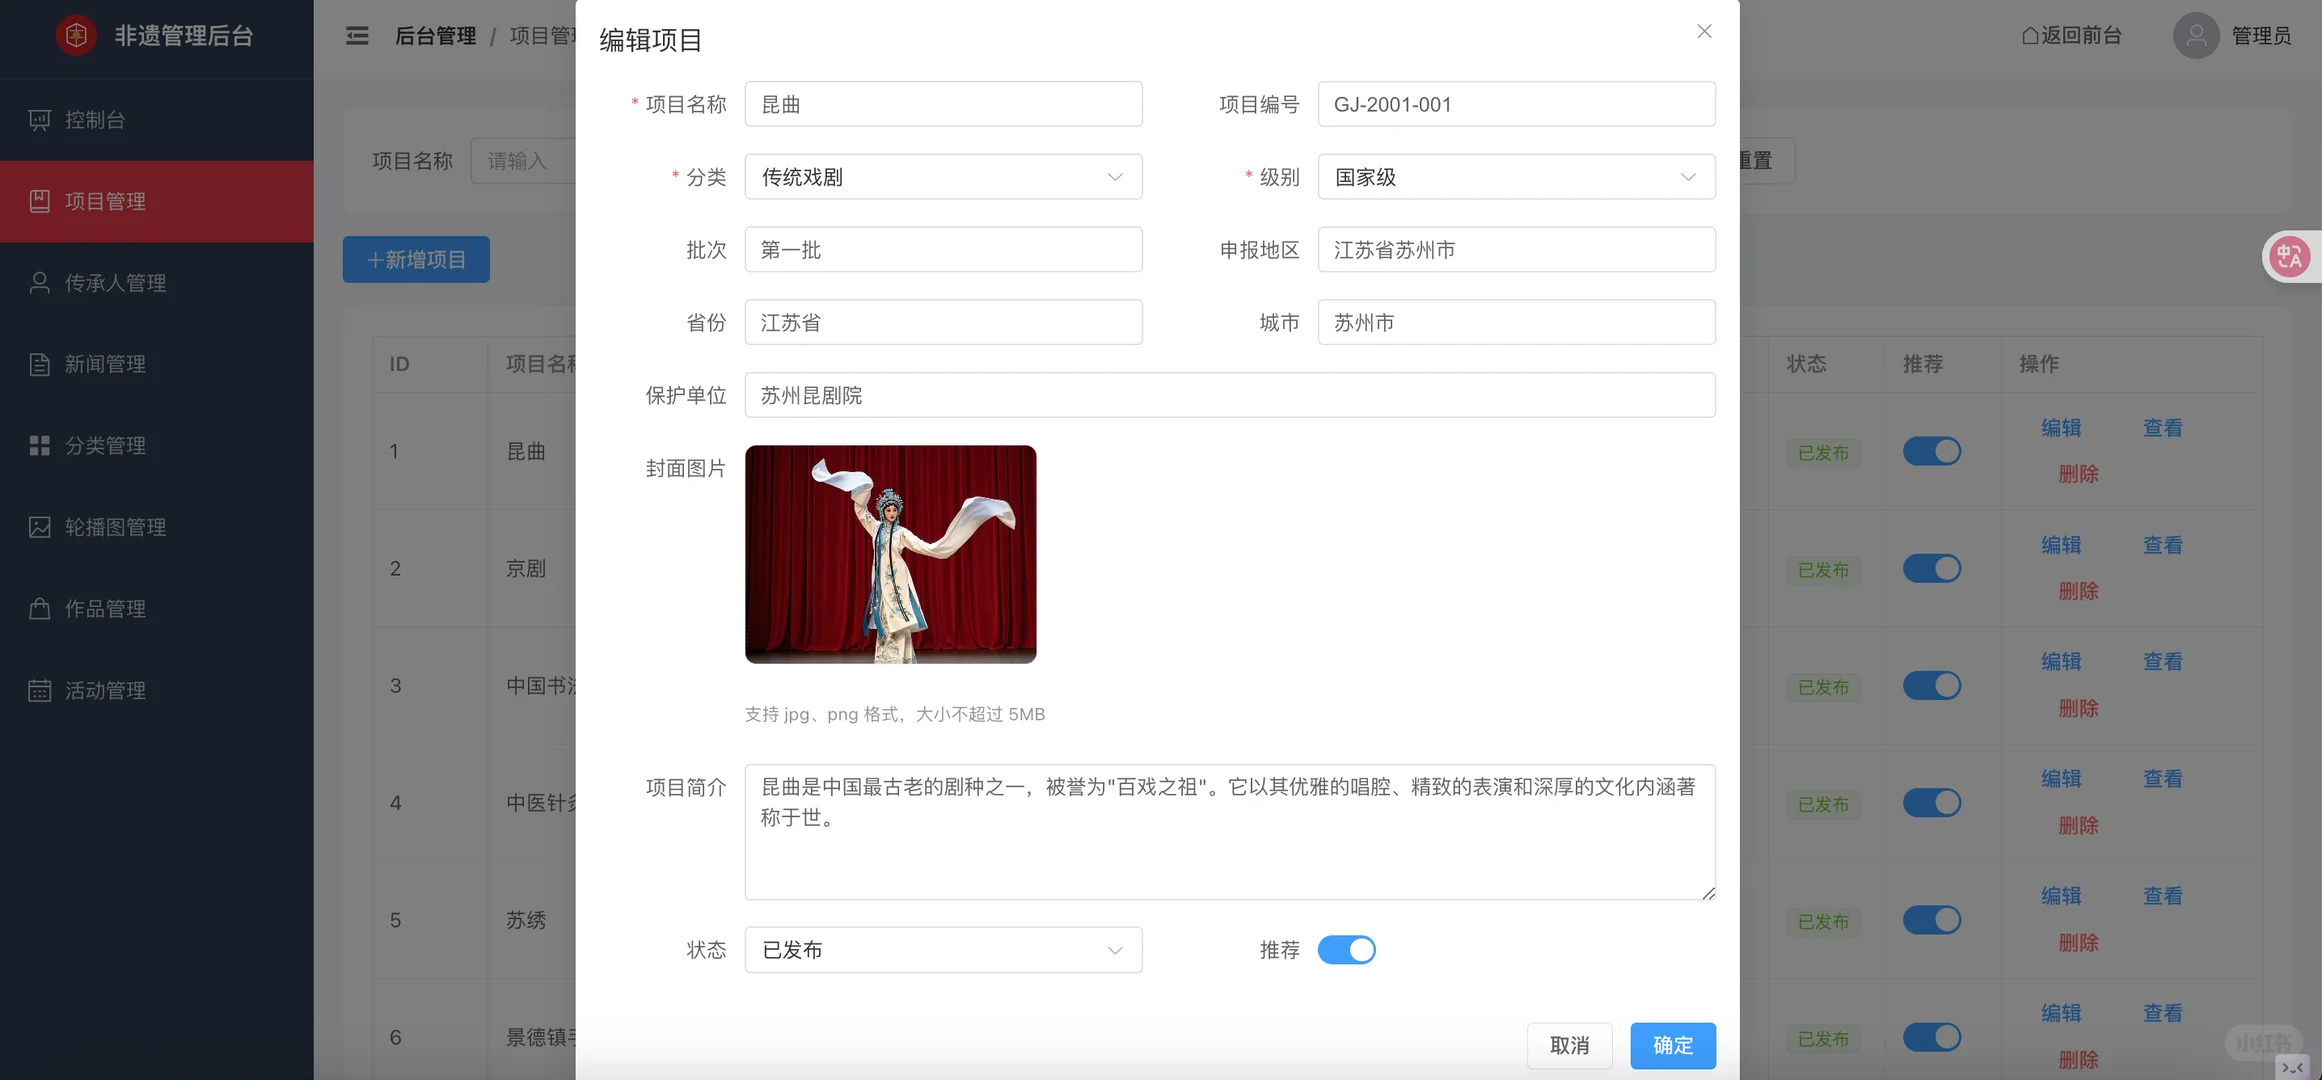Open 活动管理 in the sidebar
The image size is (2322, 1080).
click(105, 690)
